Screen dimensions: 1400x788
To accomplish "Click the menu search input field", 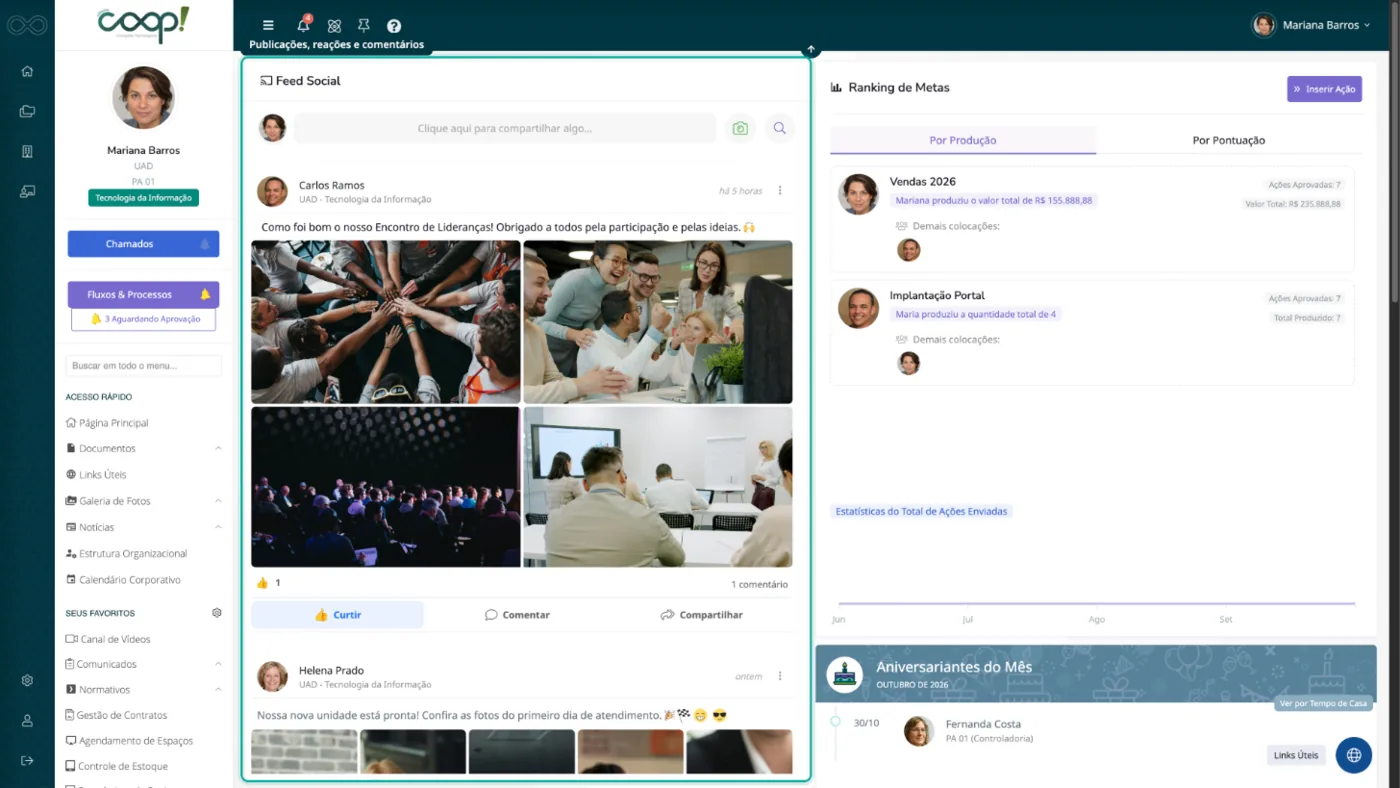I will point(143,366).
